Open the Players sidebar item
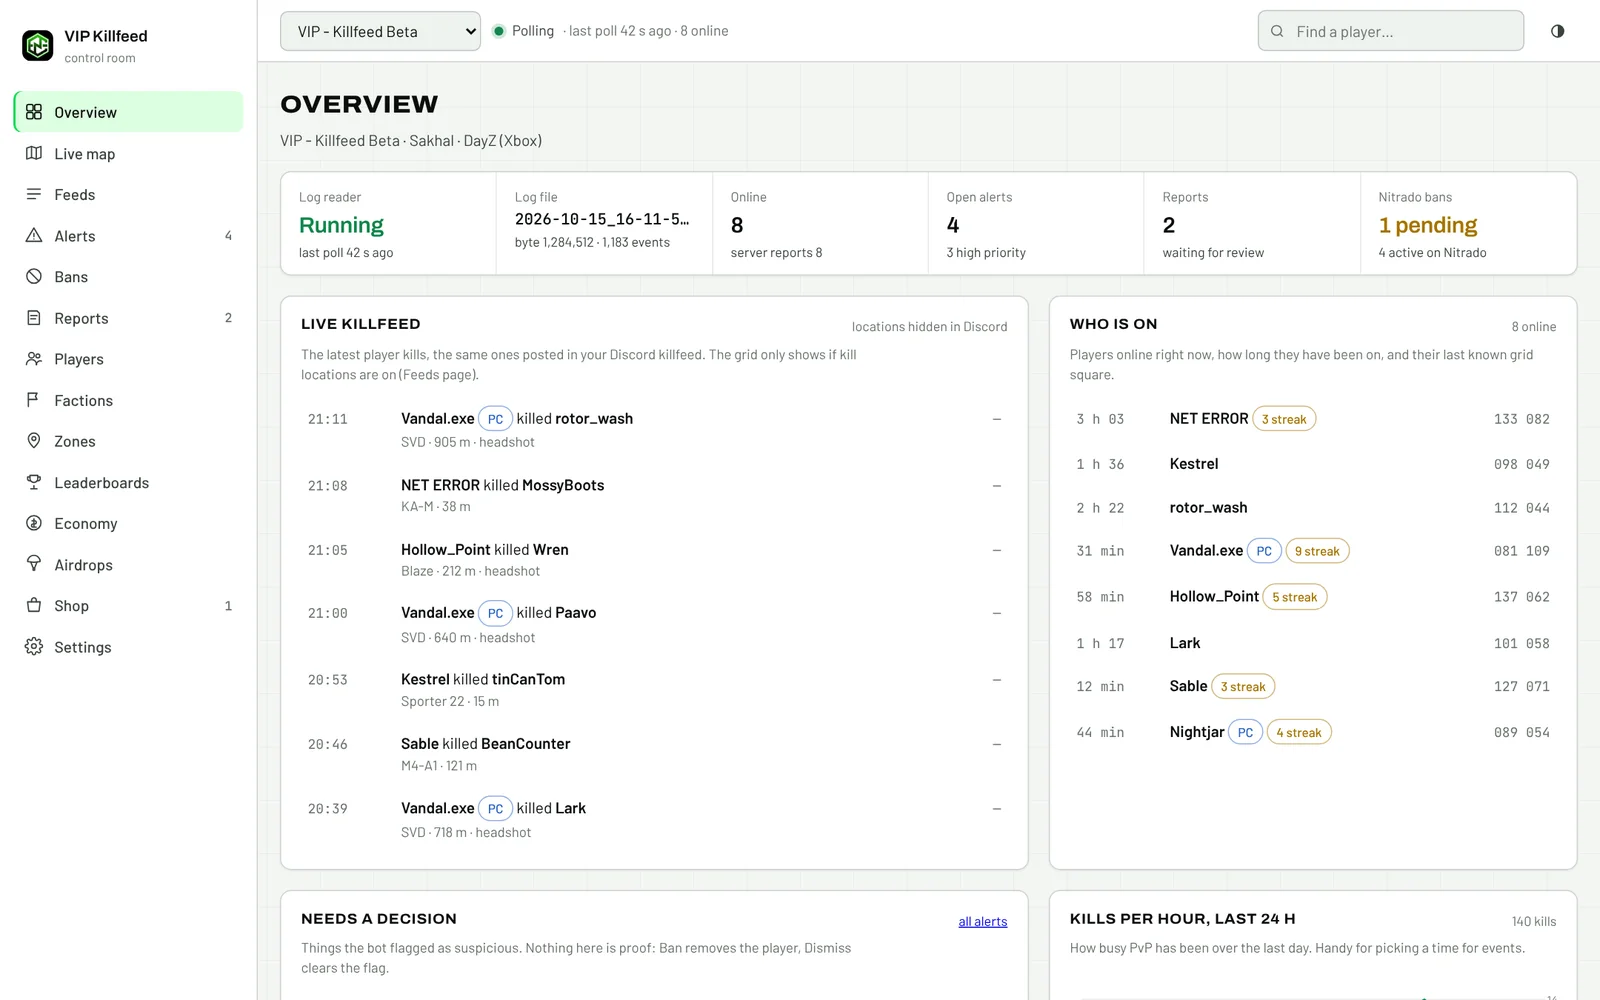Screen dimensions: 1600x1000 tap(128, 359)
